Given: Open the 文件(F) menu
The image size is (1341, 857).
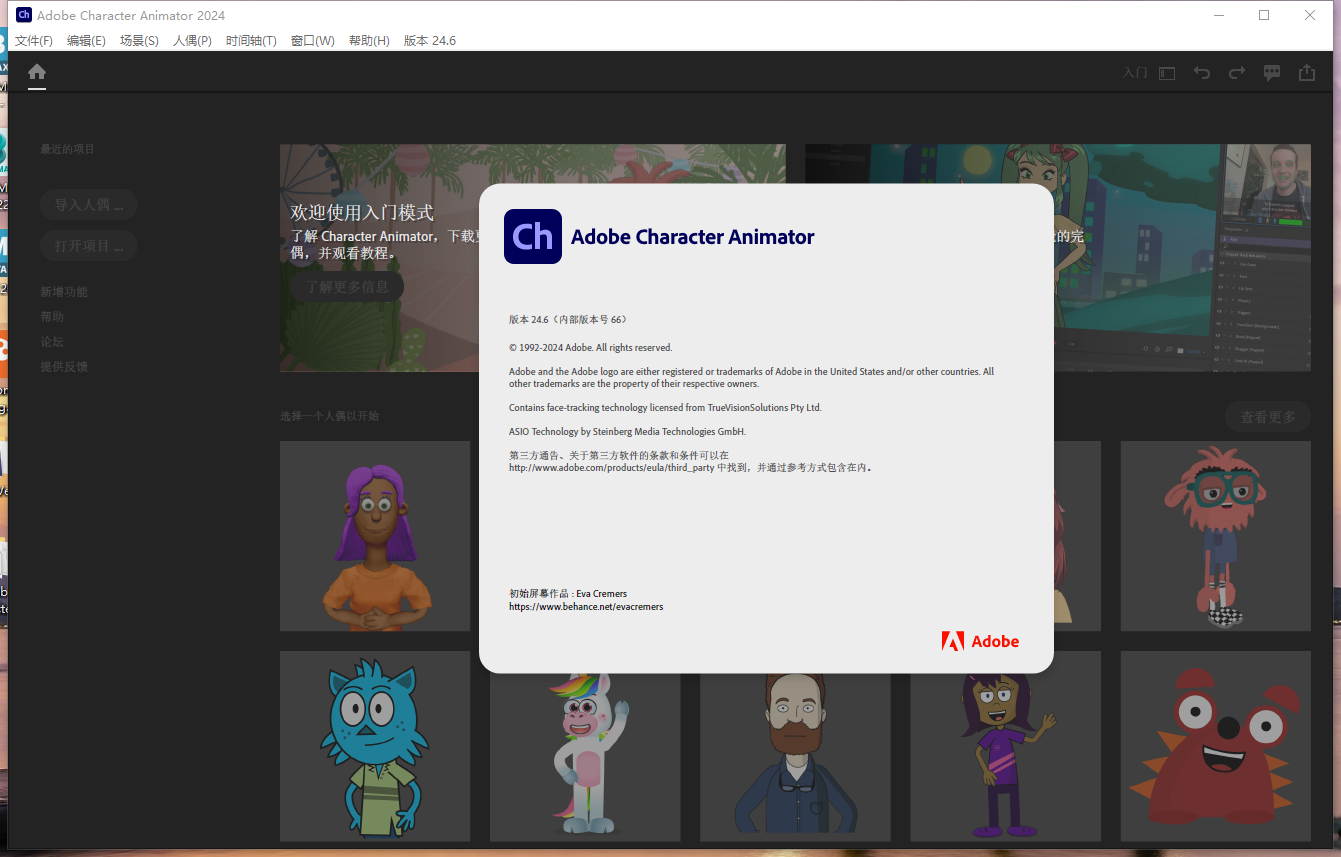Looking at the screenshot, I should click(34, 41).
